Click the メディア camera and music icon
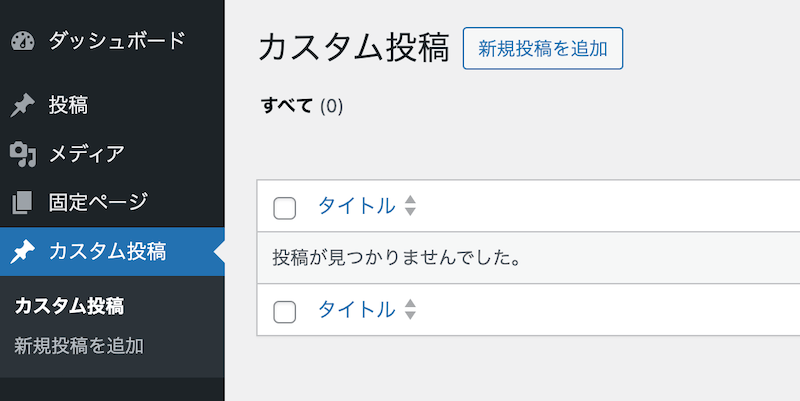800x401 pixels. point(23,153)
